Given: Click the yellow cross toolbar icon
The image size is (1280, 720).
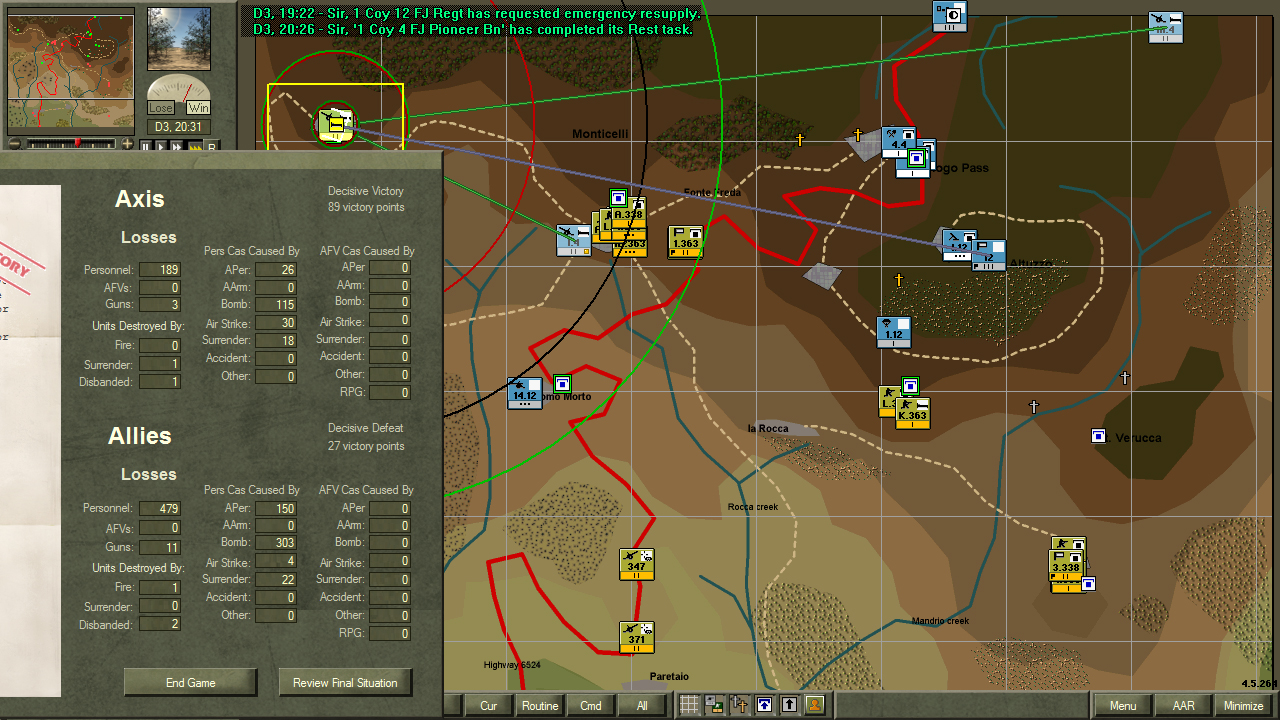Looking at the screenshot, I should pyautogui.click(x=740, y=705).
